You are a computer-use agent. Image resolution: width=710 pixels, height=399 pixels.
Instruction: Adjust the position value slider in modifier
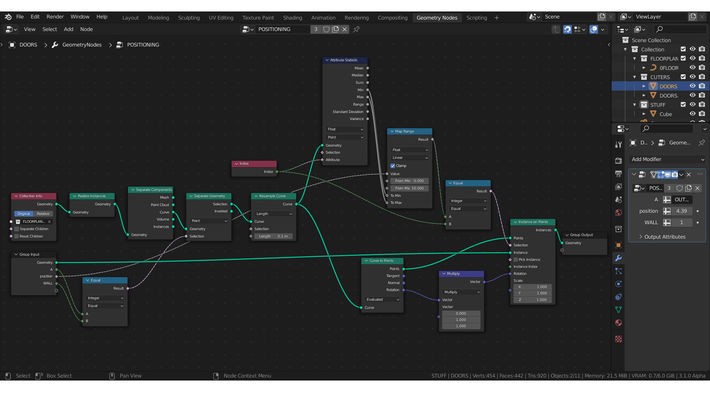pos(682,211)
